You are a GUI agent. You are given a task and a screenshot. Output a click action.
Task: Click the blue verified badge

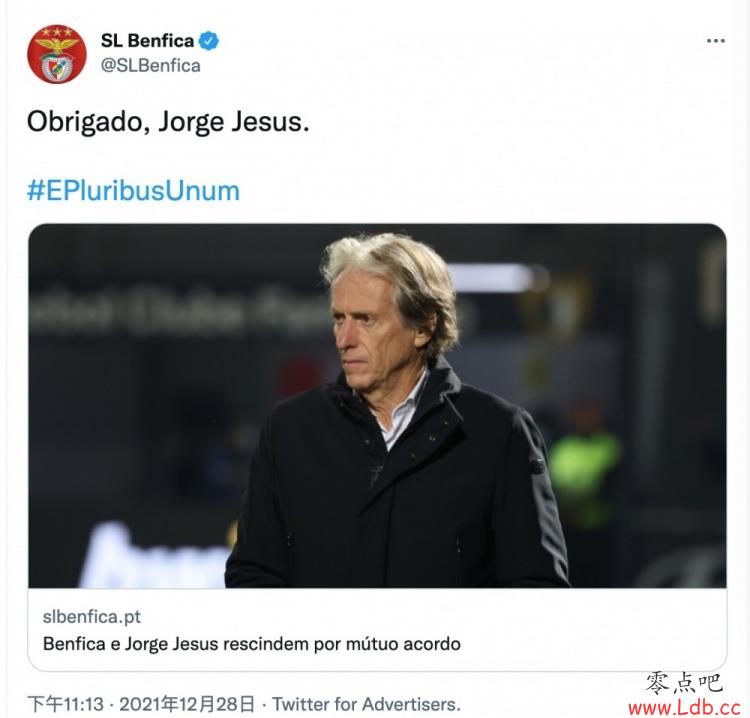209,41
